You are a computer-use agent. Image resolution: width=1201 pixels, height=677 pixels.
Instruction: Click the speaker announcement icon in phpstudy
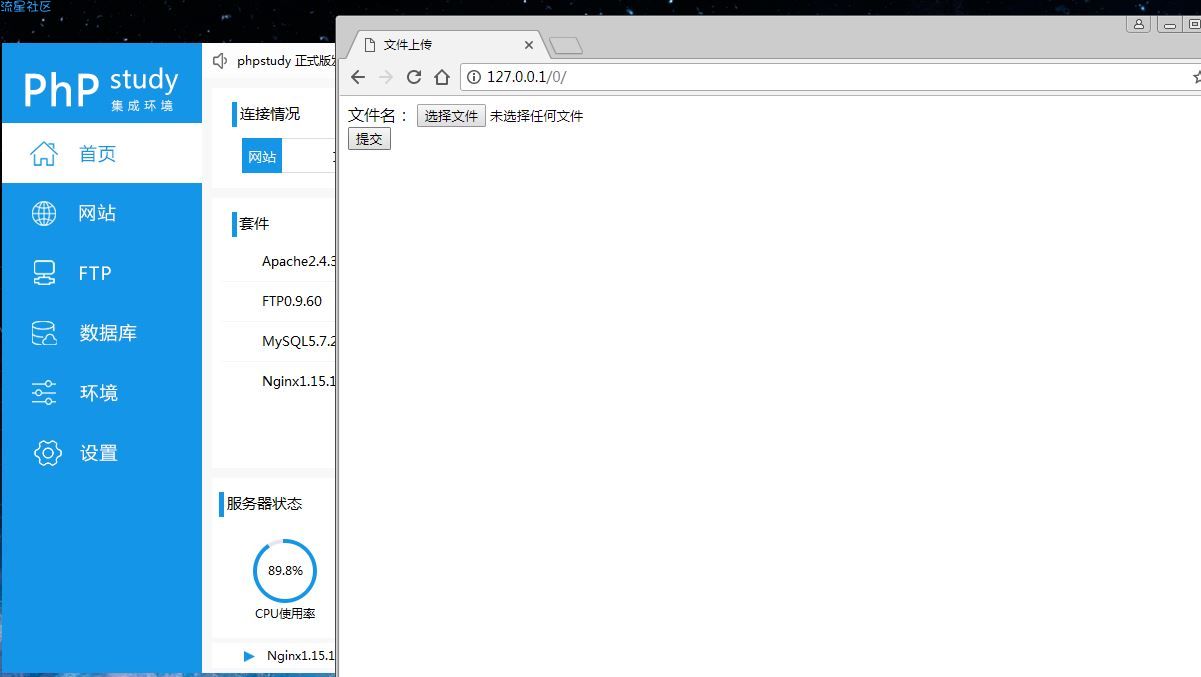pos(220,61)
